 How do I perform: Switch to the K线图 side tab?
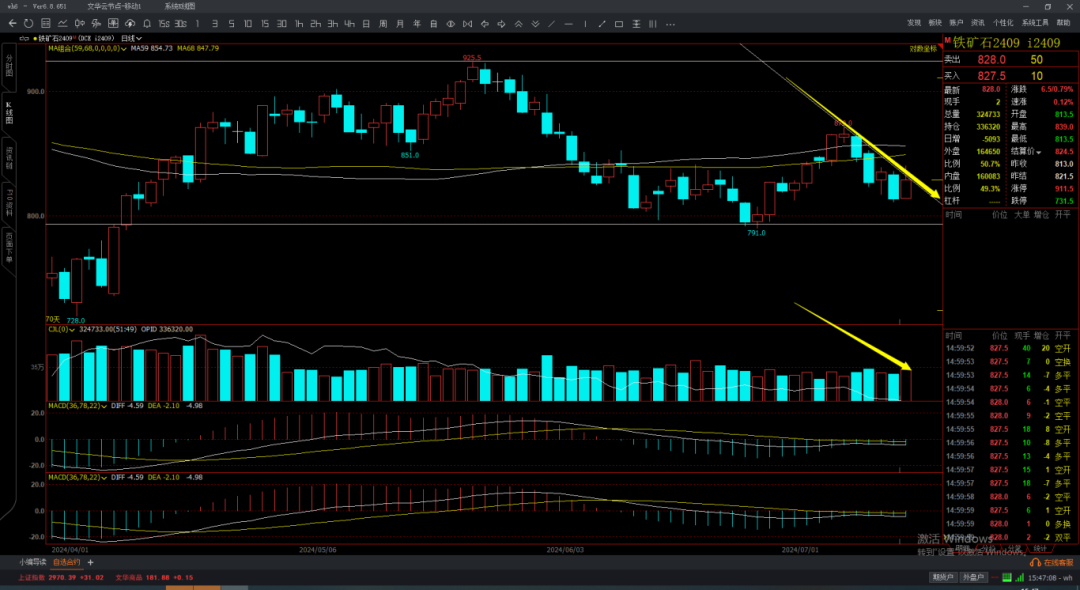pos(9,112)
